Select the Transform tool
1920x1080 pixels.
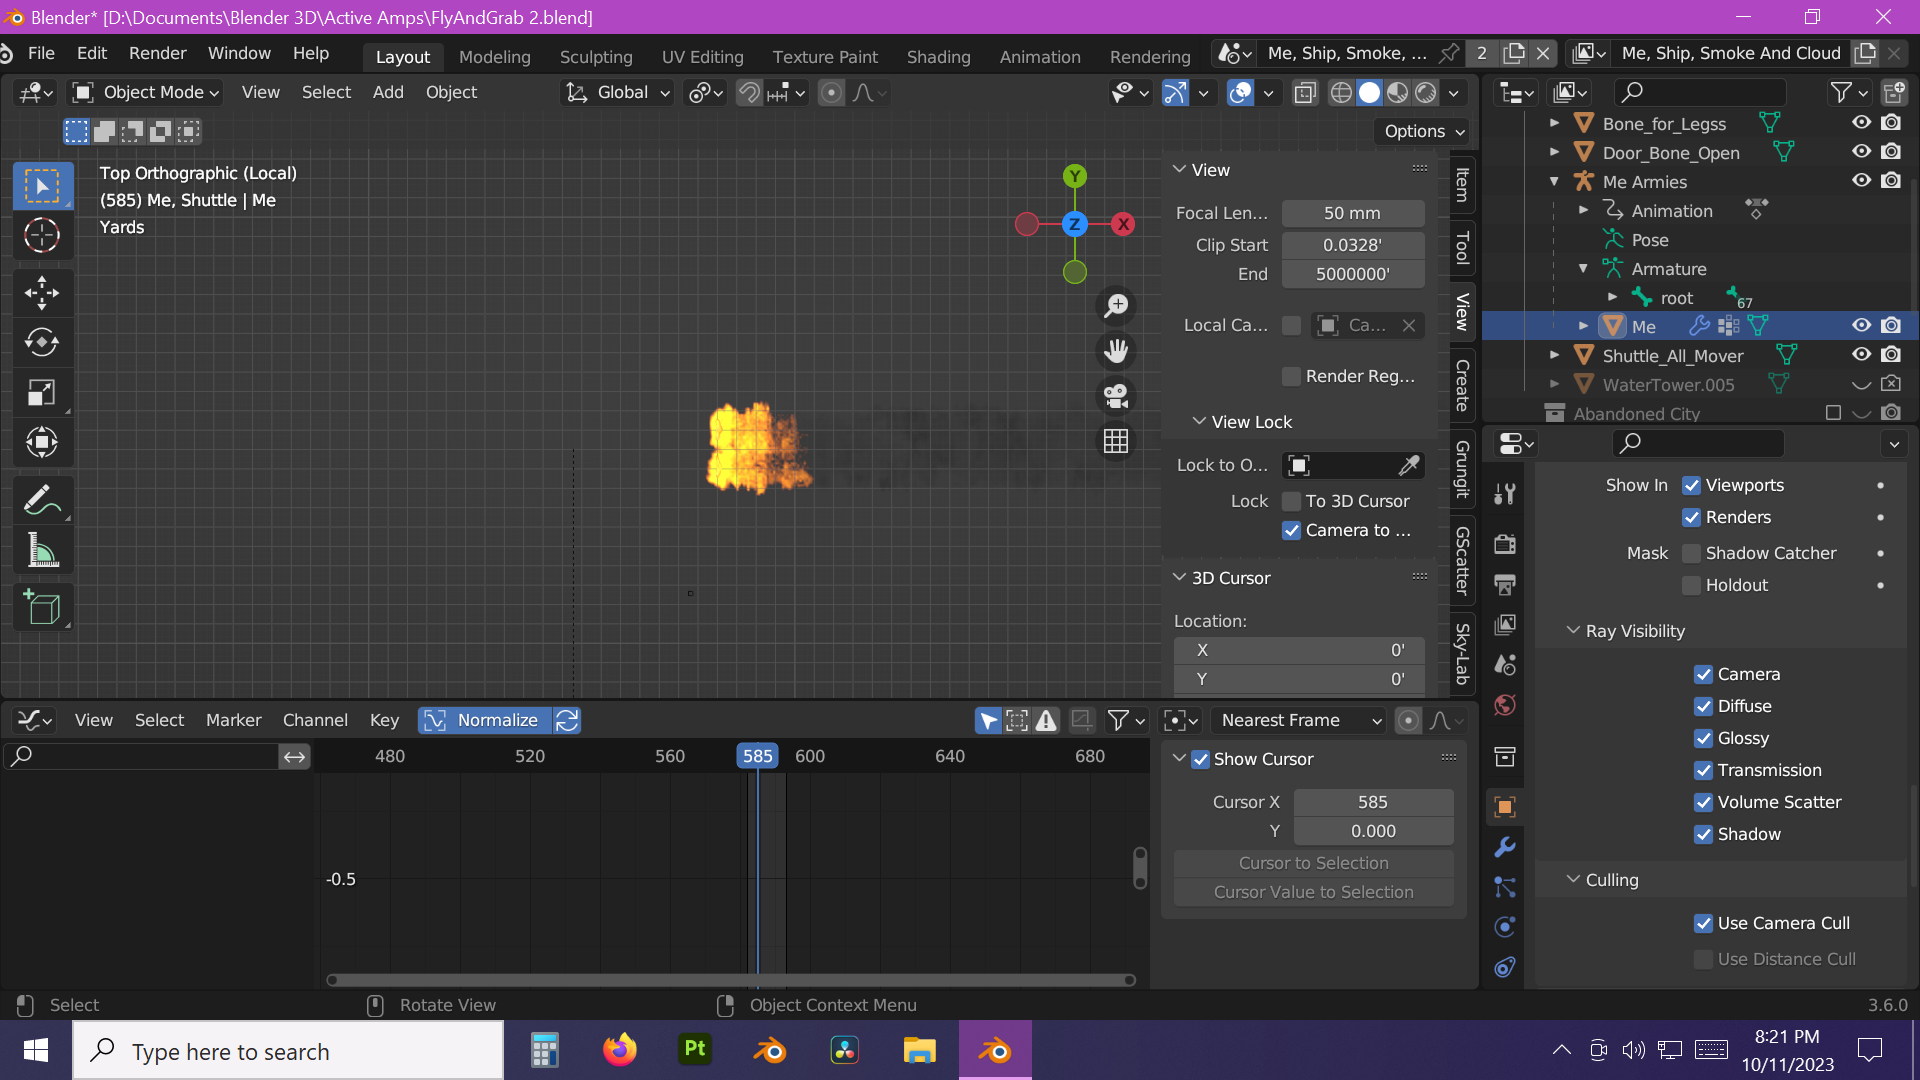pyautogui.click(x=42, y=442)
